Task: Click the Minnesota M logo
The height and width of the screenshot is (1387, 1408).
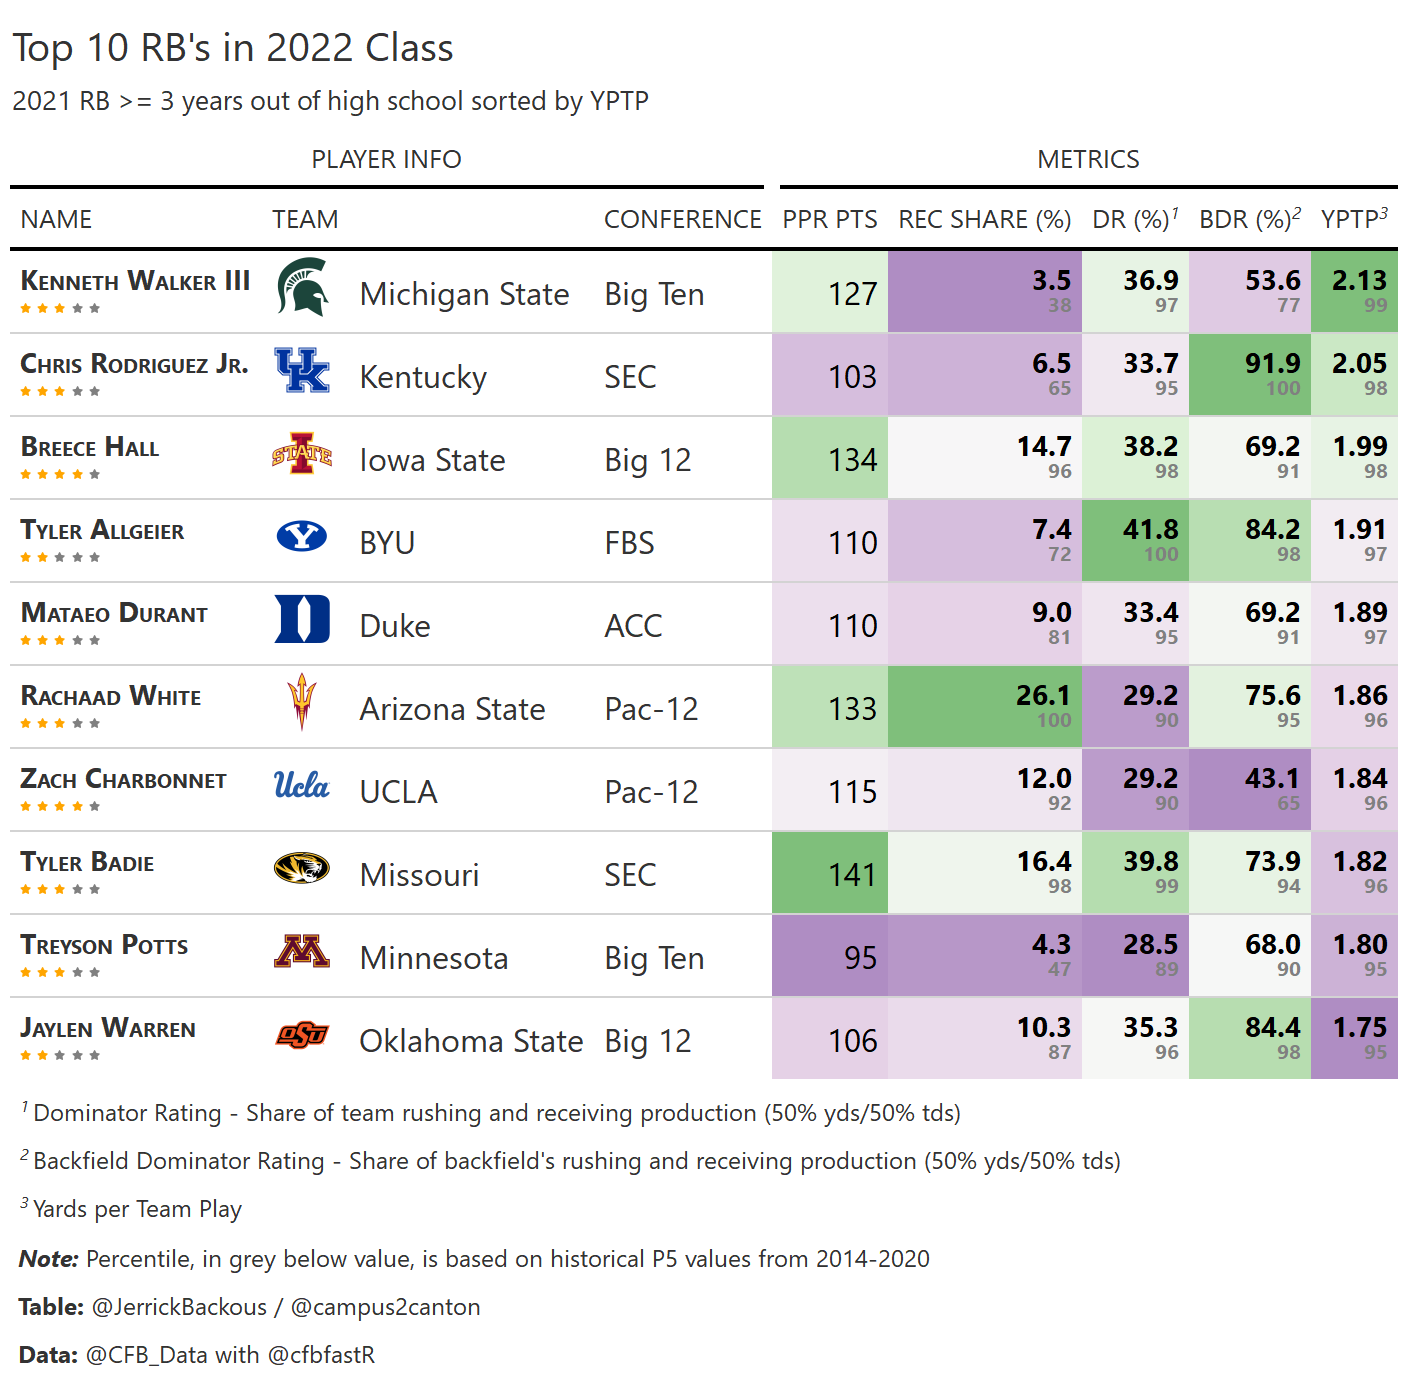Action: coord(302,951)
